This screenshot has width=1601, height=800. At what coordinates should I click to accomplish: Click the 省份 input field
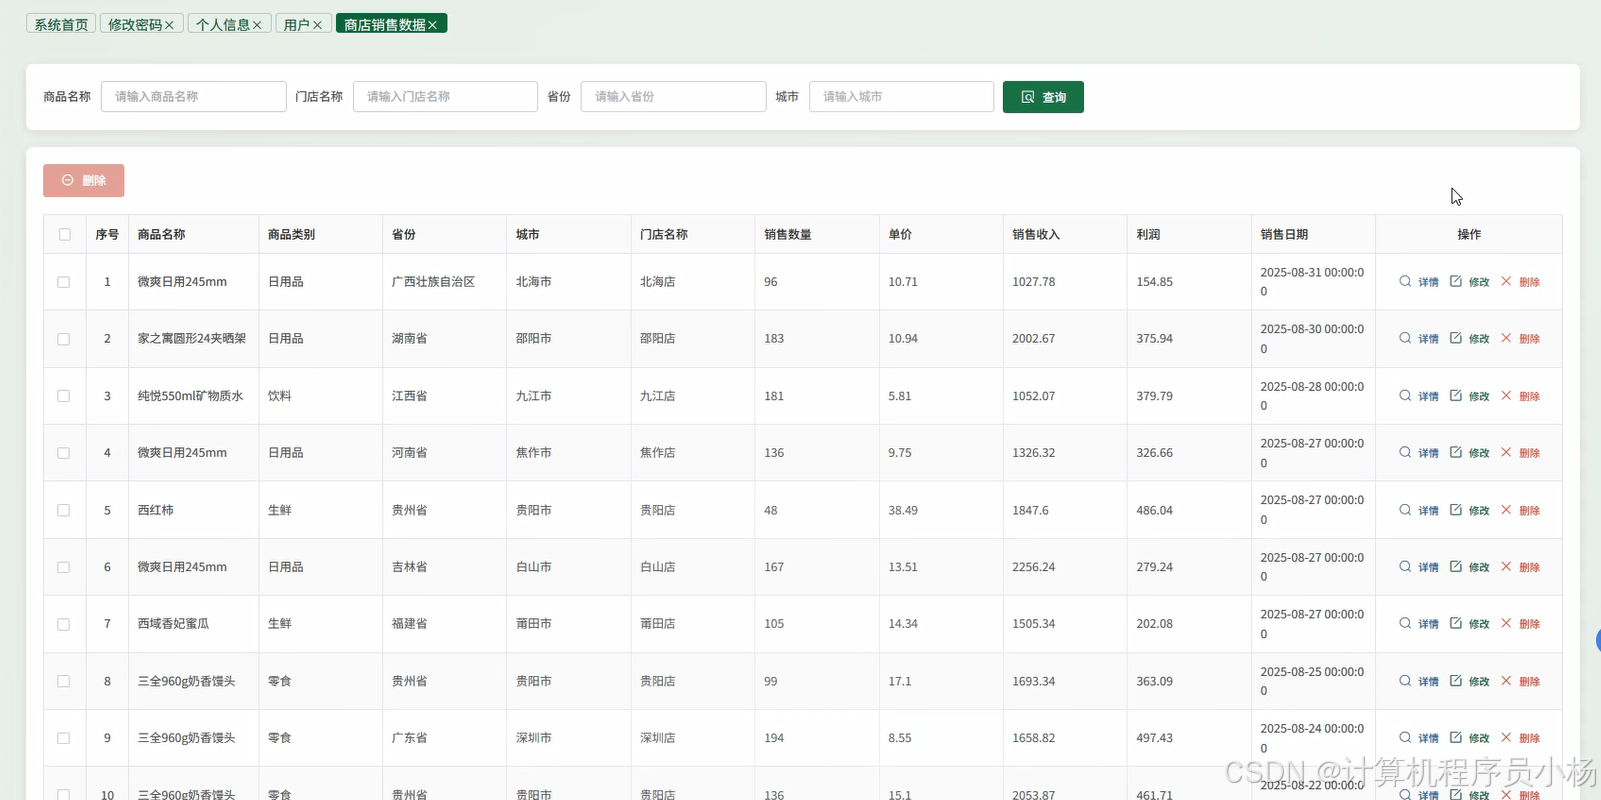[674, 97]
